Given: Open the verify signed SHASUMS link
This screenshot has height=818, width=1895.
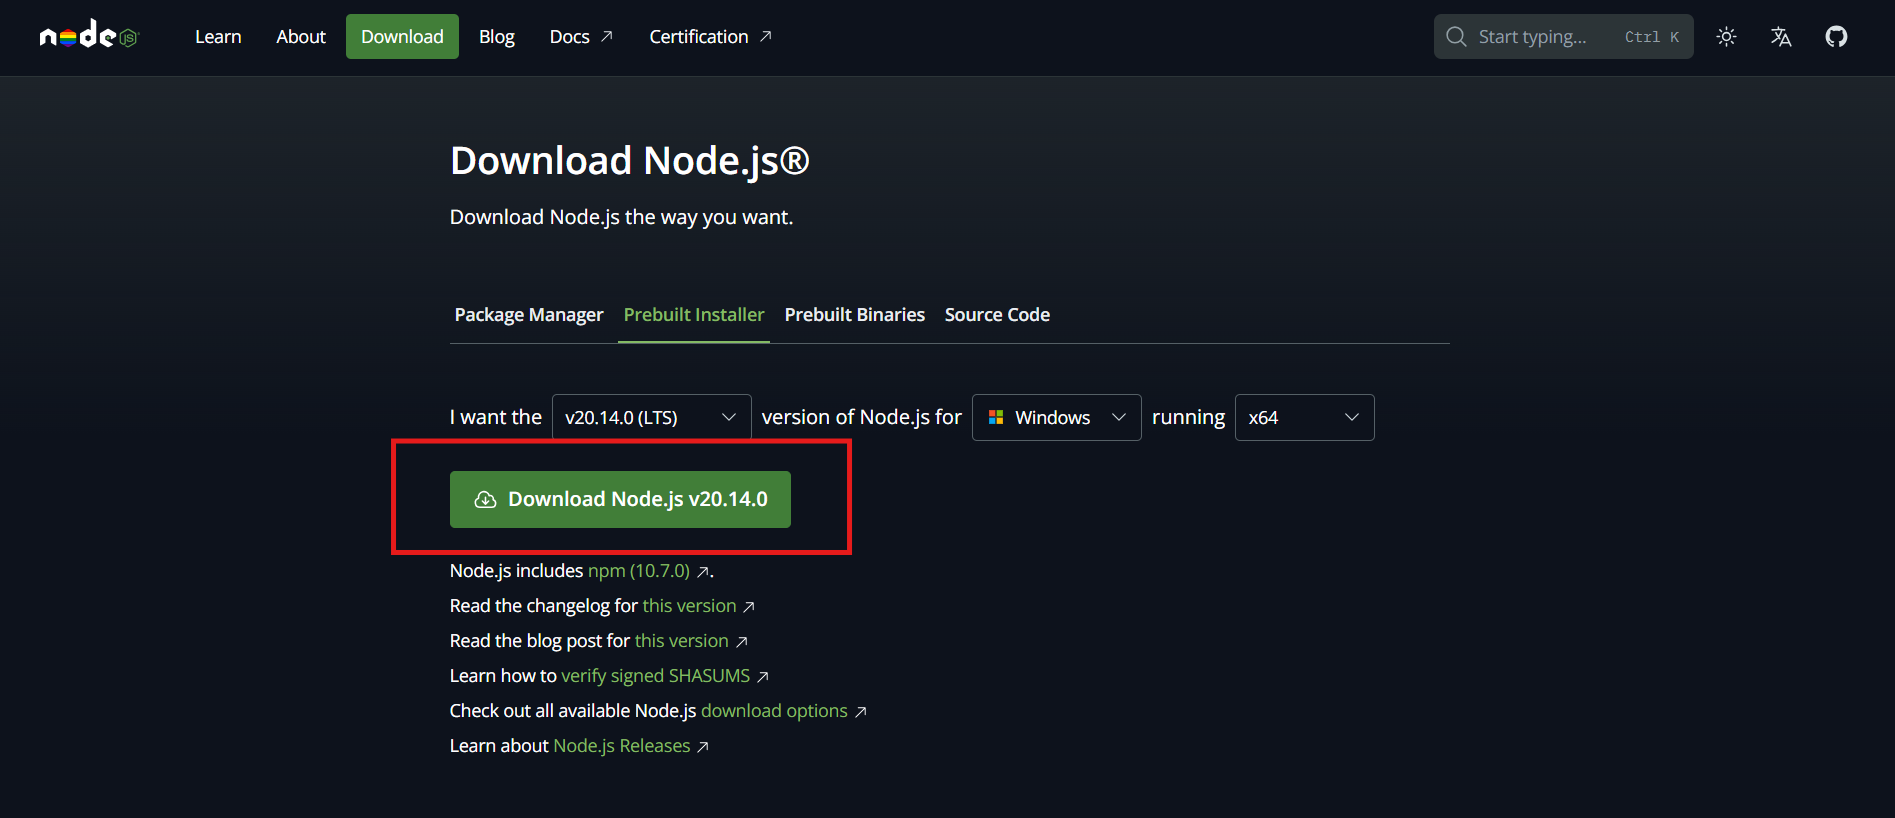Looking at the screenshot, I should 665,676.
